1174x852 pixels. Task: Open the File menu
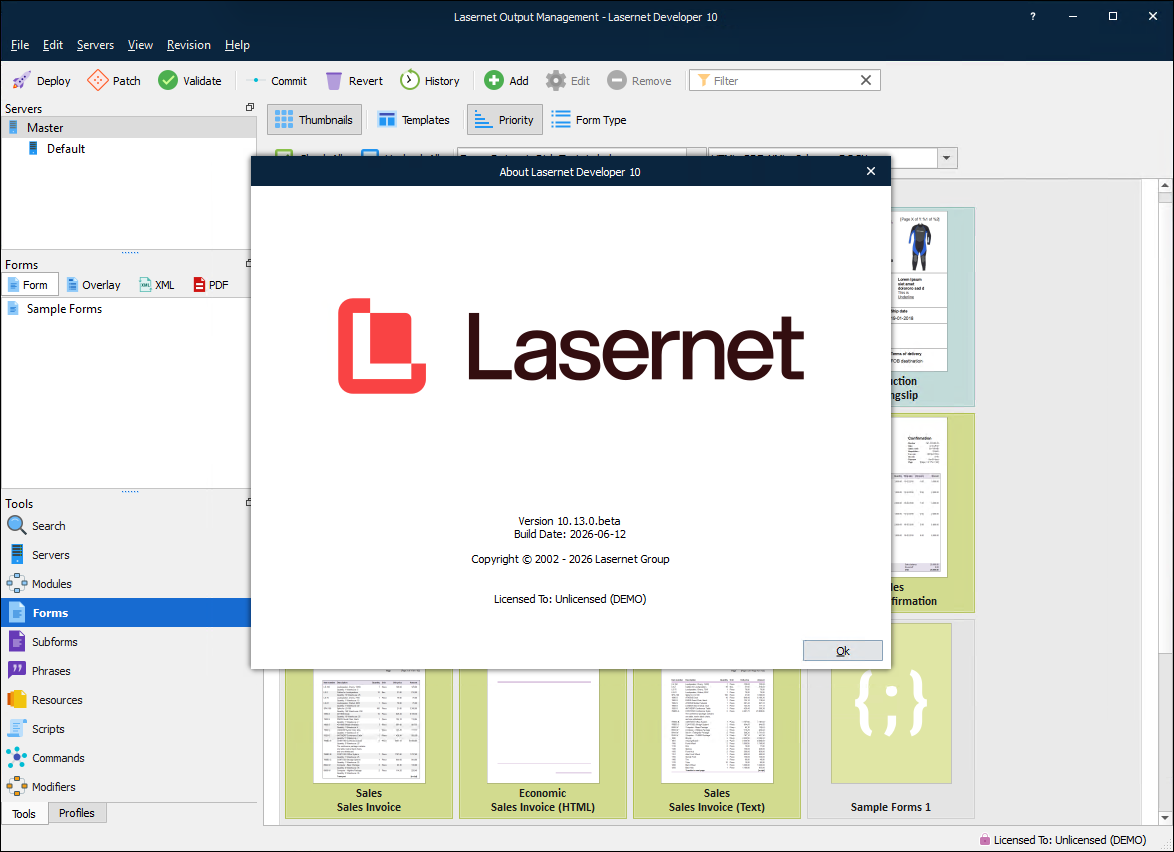click(20, 45)
